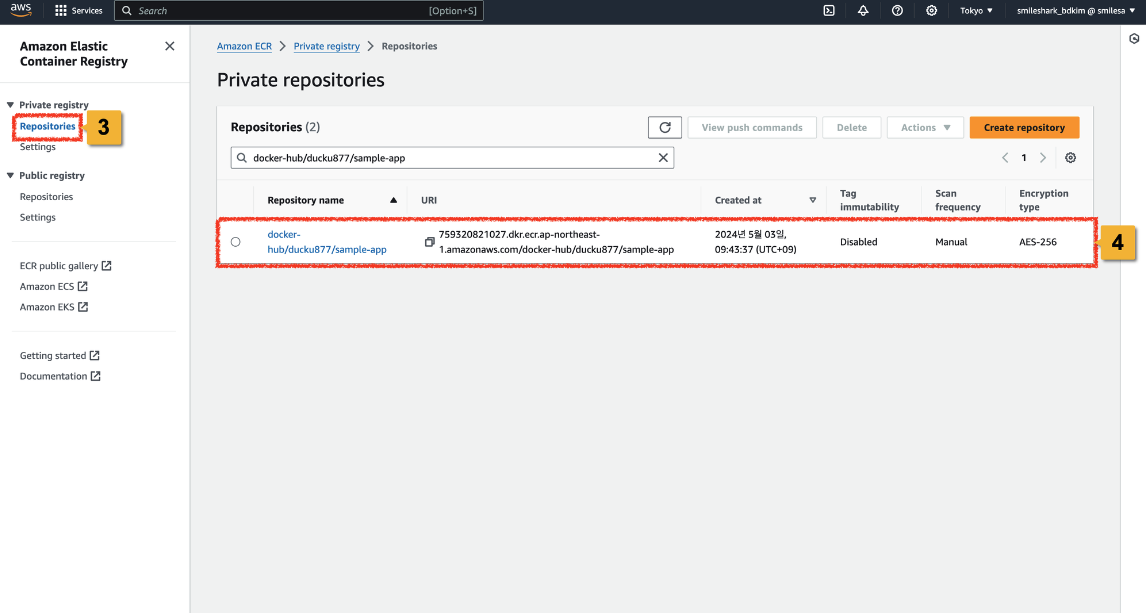The width and height of the screenshot is (1146, 613).
Task: Open table preferences gear icon
Action: coord(1070,158)
